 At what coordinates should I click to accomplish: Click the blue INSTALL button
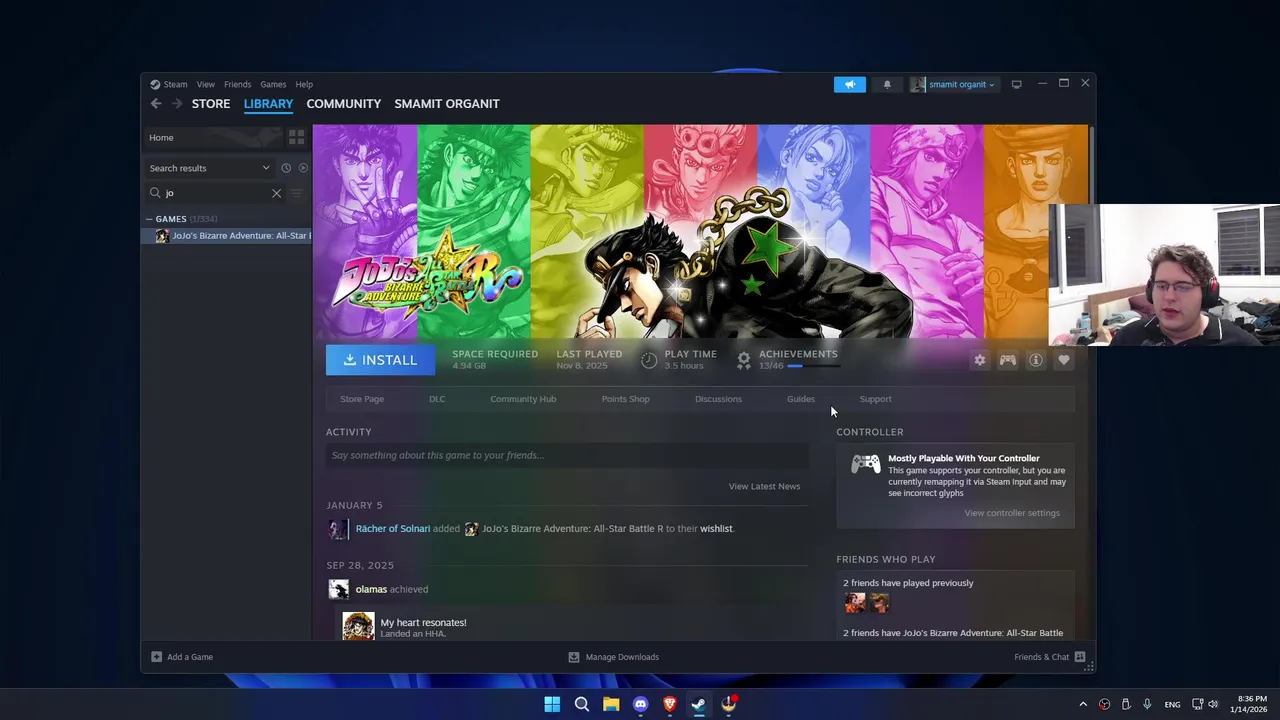click(x=380, y=360)
